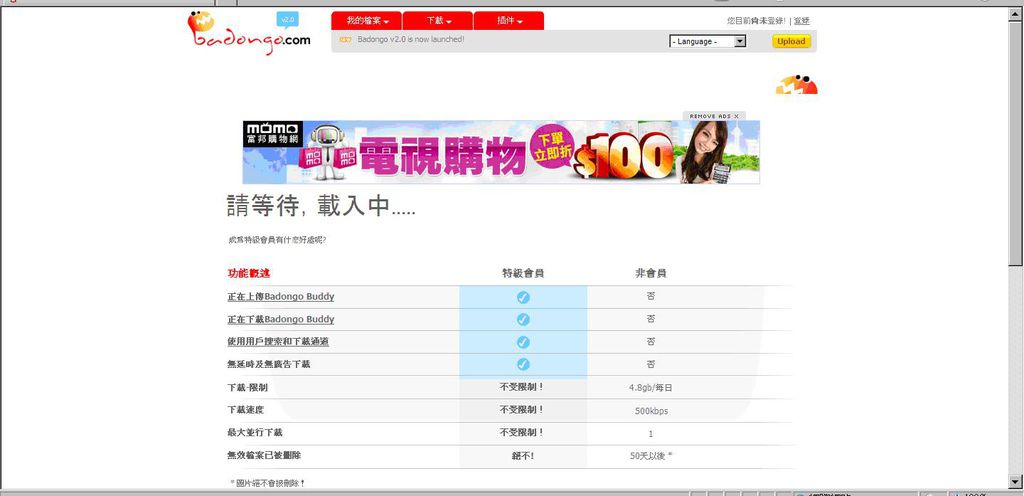1024x496 pixels.
Task: Click 否 in 正在上傳Badongo Buddy row
Action: [651, 296]
